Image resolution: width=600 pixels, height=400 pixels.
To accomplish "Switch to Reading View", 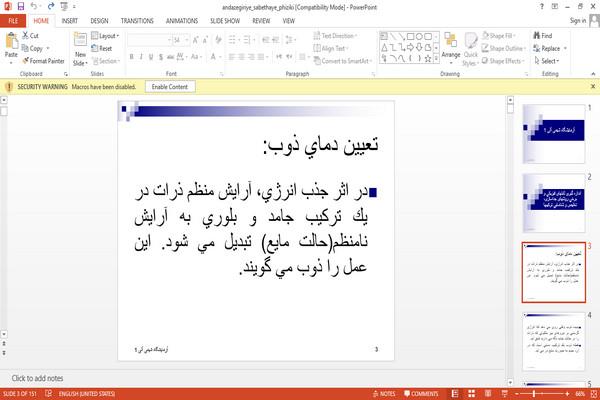I will (x=488, y=393).
